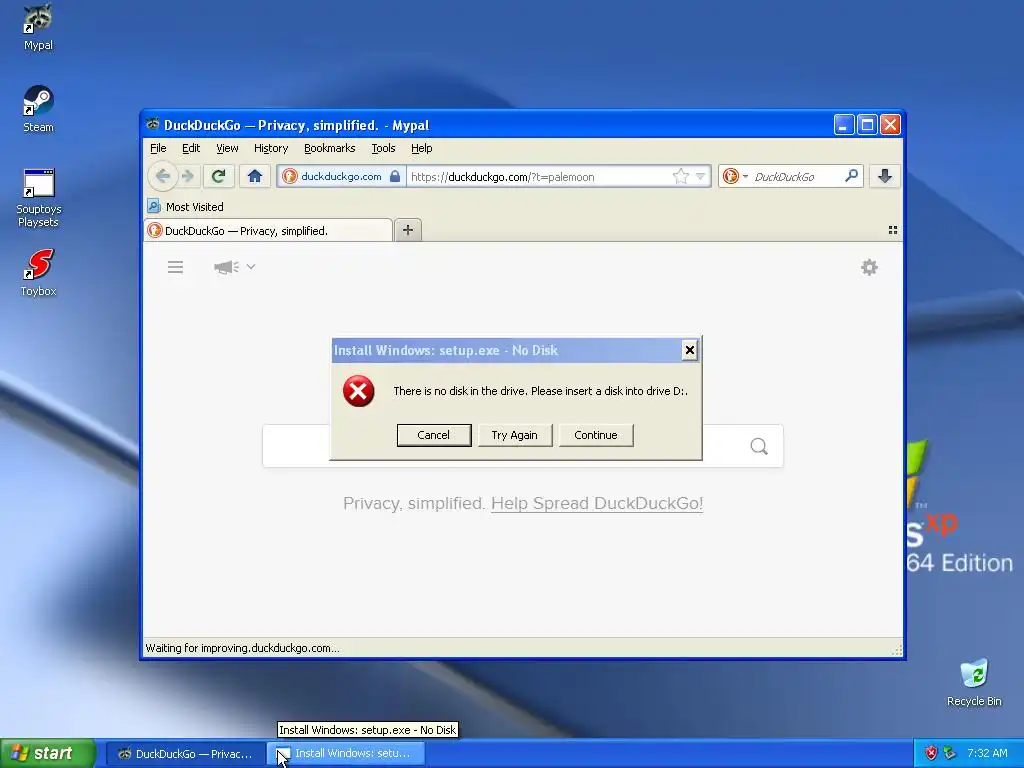
Task: Open the Edit menu
Action: coord(191,148)
